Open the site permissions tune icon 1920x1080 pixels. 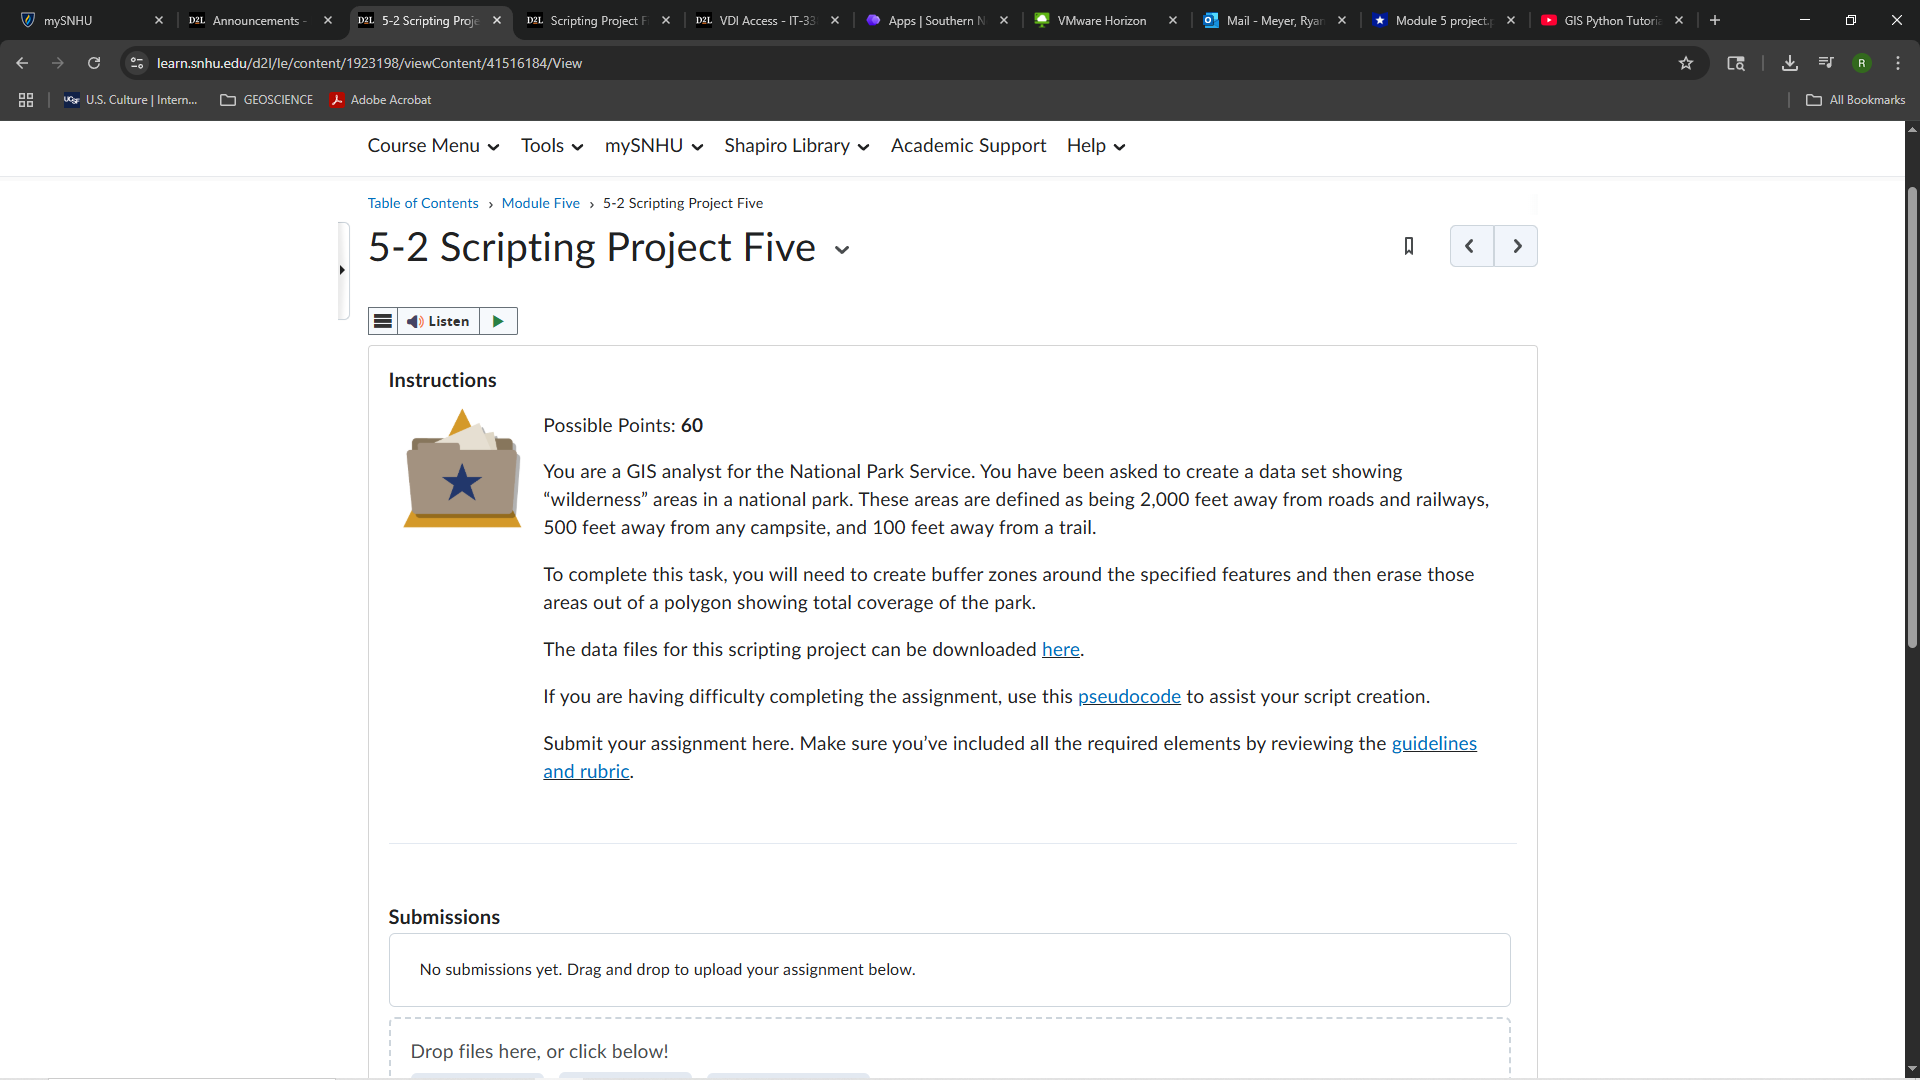click(x=136, y=62)
